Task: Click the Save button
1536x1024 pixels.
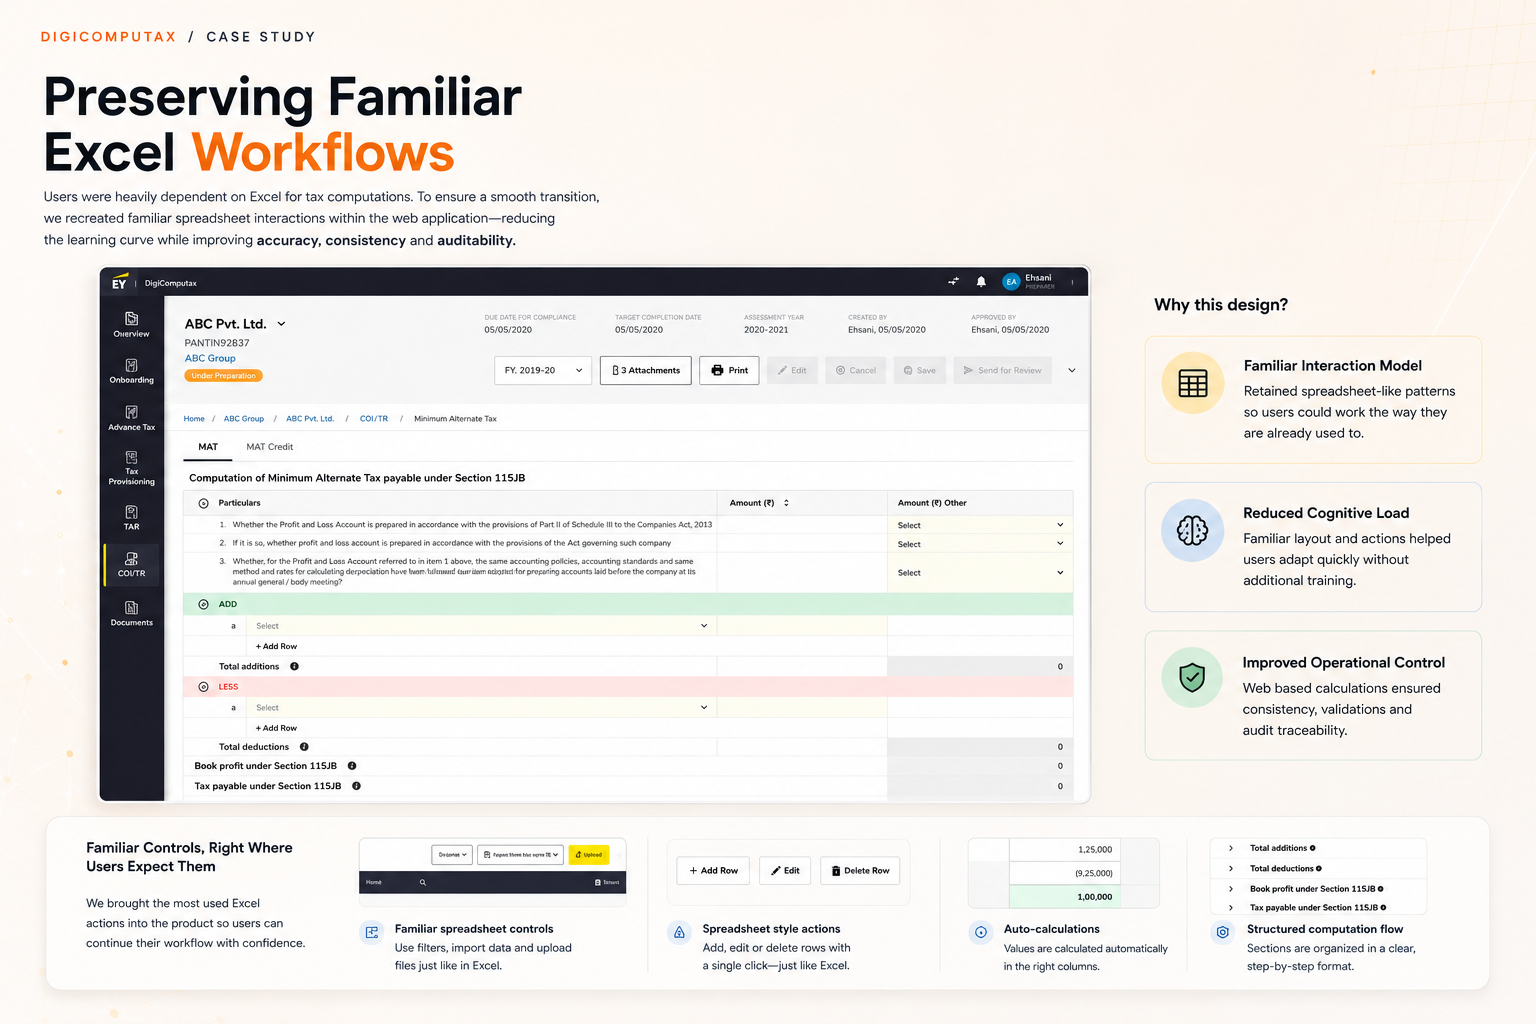Action: (x=920, y=370)
